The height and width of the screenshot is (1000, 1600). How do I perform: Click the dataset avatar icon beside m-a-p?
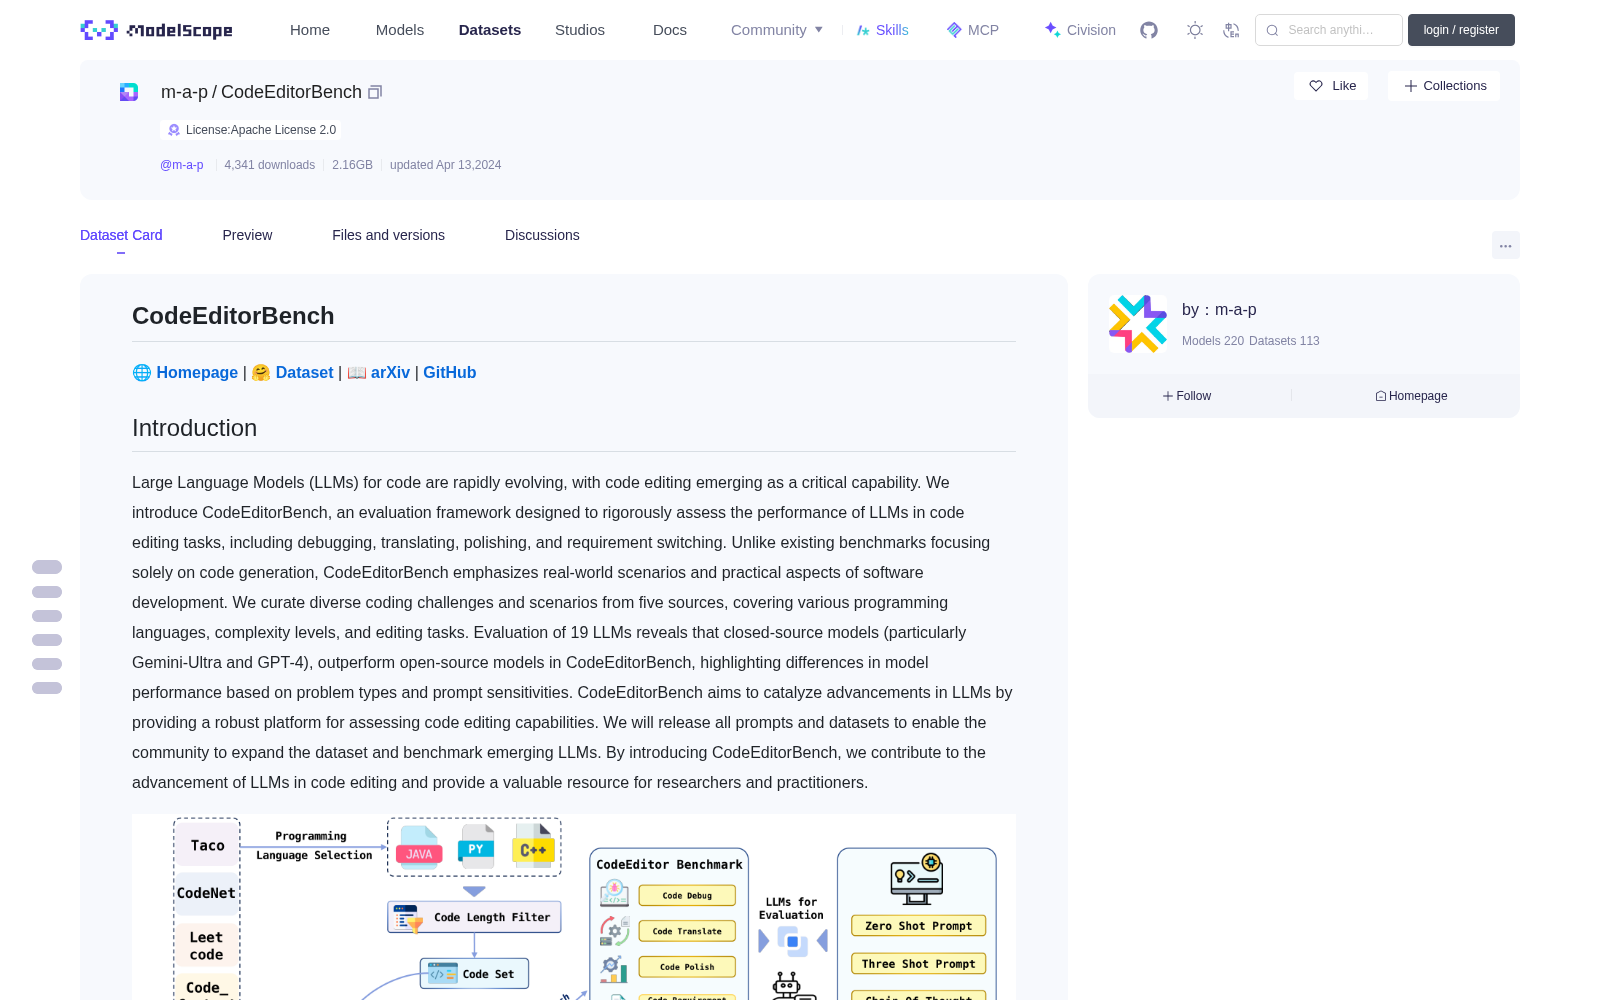tap(129, 92)
